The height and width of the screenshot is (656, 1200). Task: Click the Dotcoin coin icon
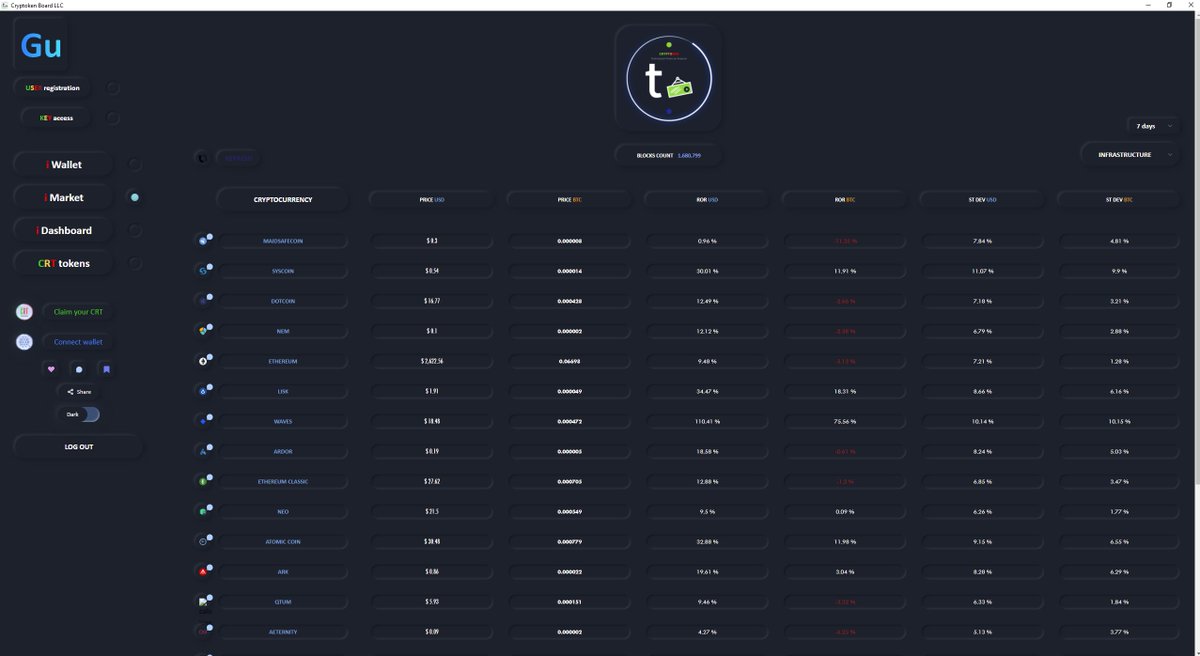click(x=204, y=300)
